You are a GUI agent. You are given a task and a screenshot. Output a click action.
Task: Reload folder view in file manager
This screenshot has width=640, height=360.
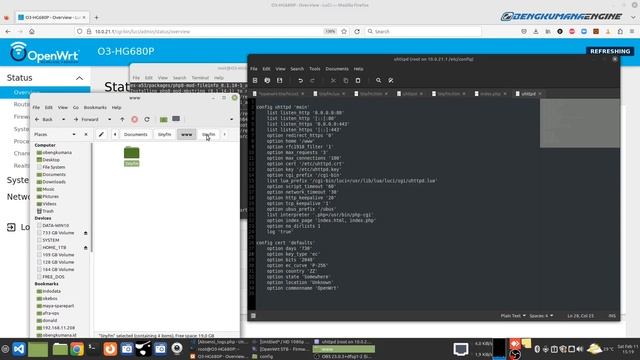147,120
